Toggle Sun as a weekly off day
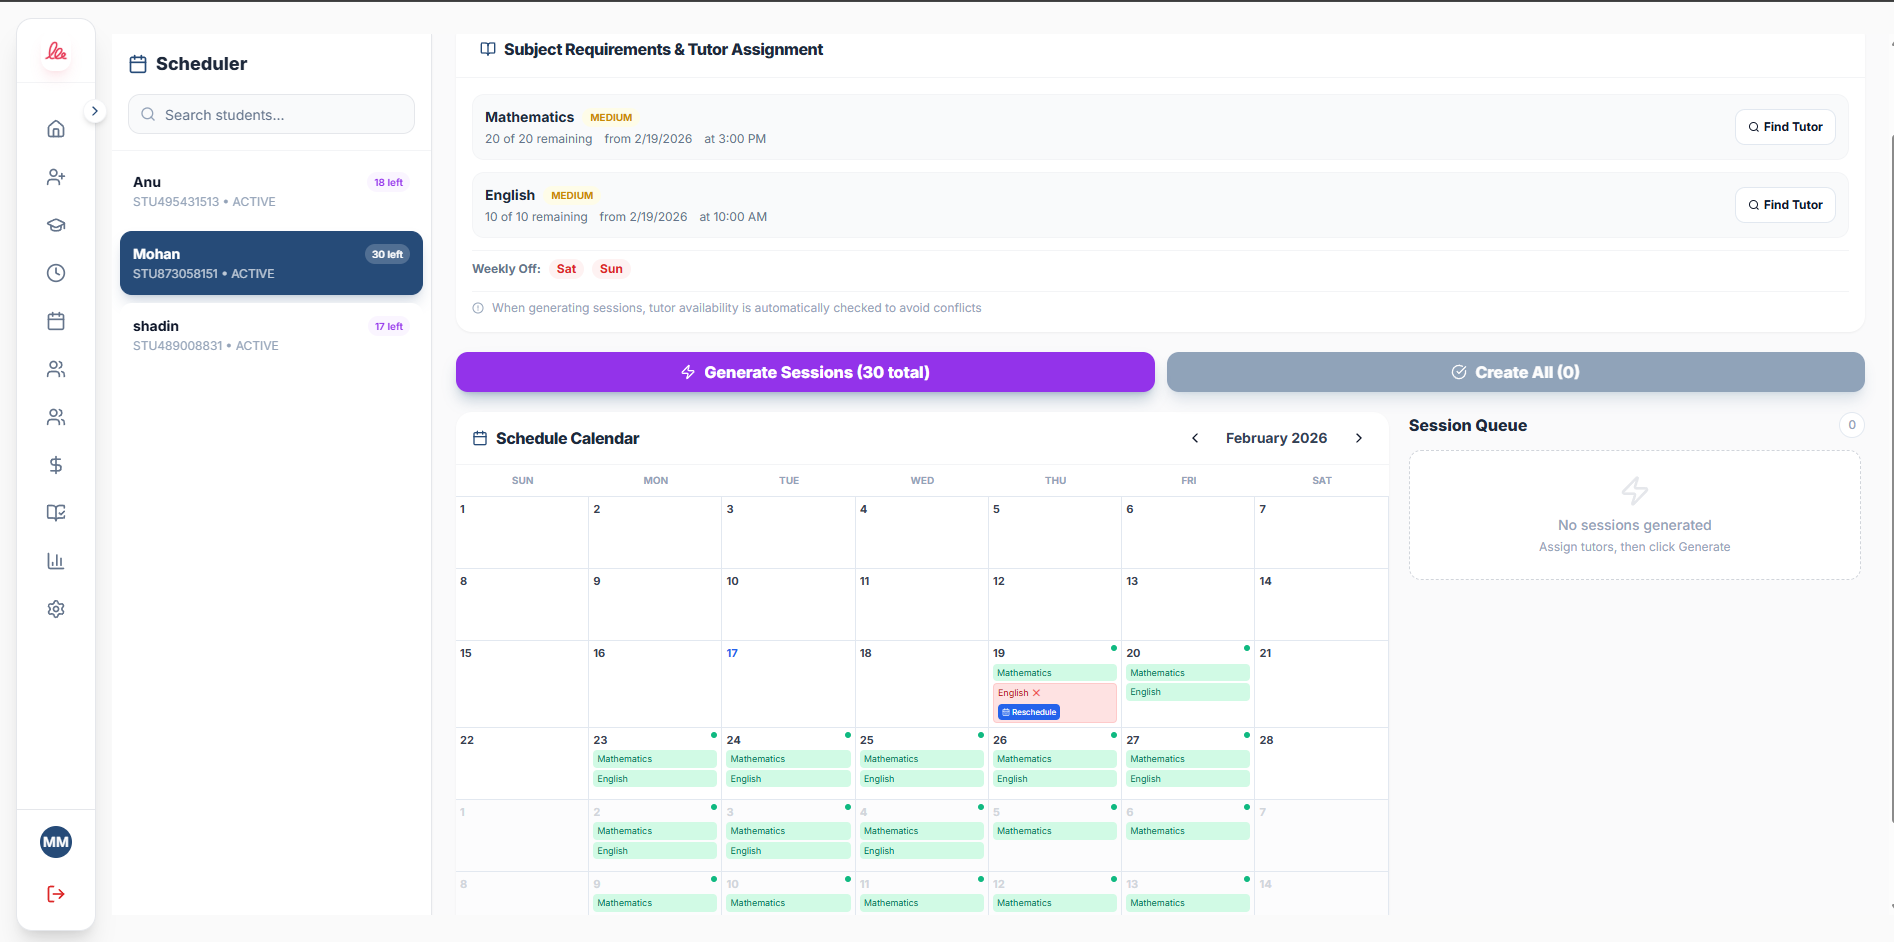 point(611,268)
